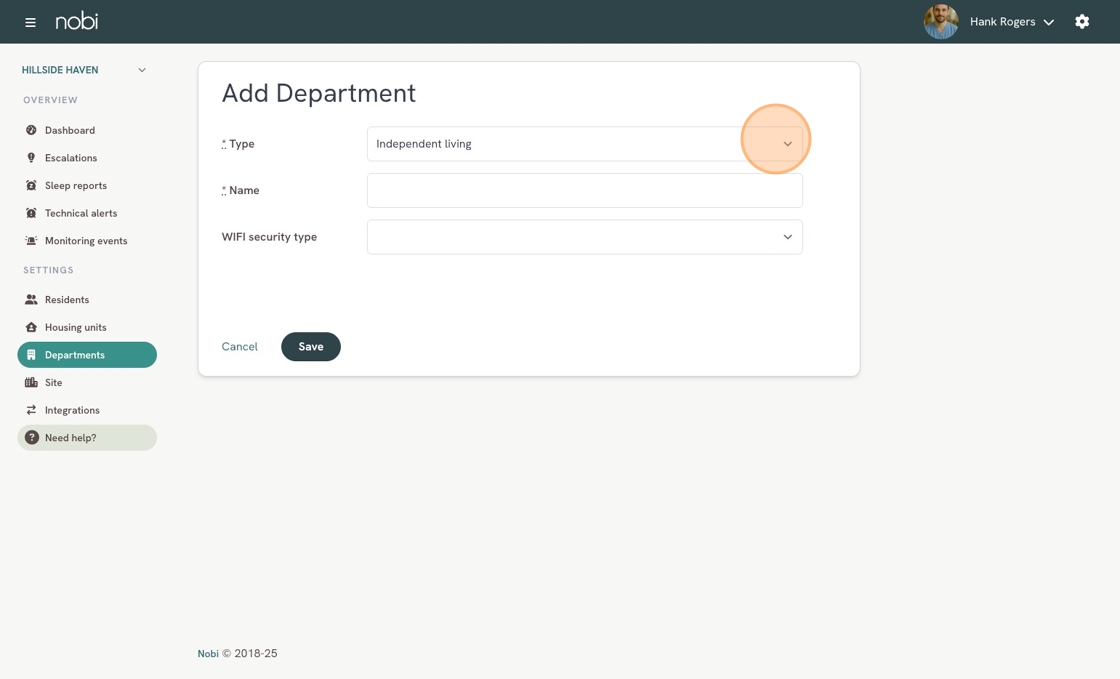Click the Sleep reports icon
The width and height of the screenshot is (1120, 679).
pos(31,186)
